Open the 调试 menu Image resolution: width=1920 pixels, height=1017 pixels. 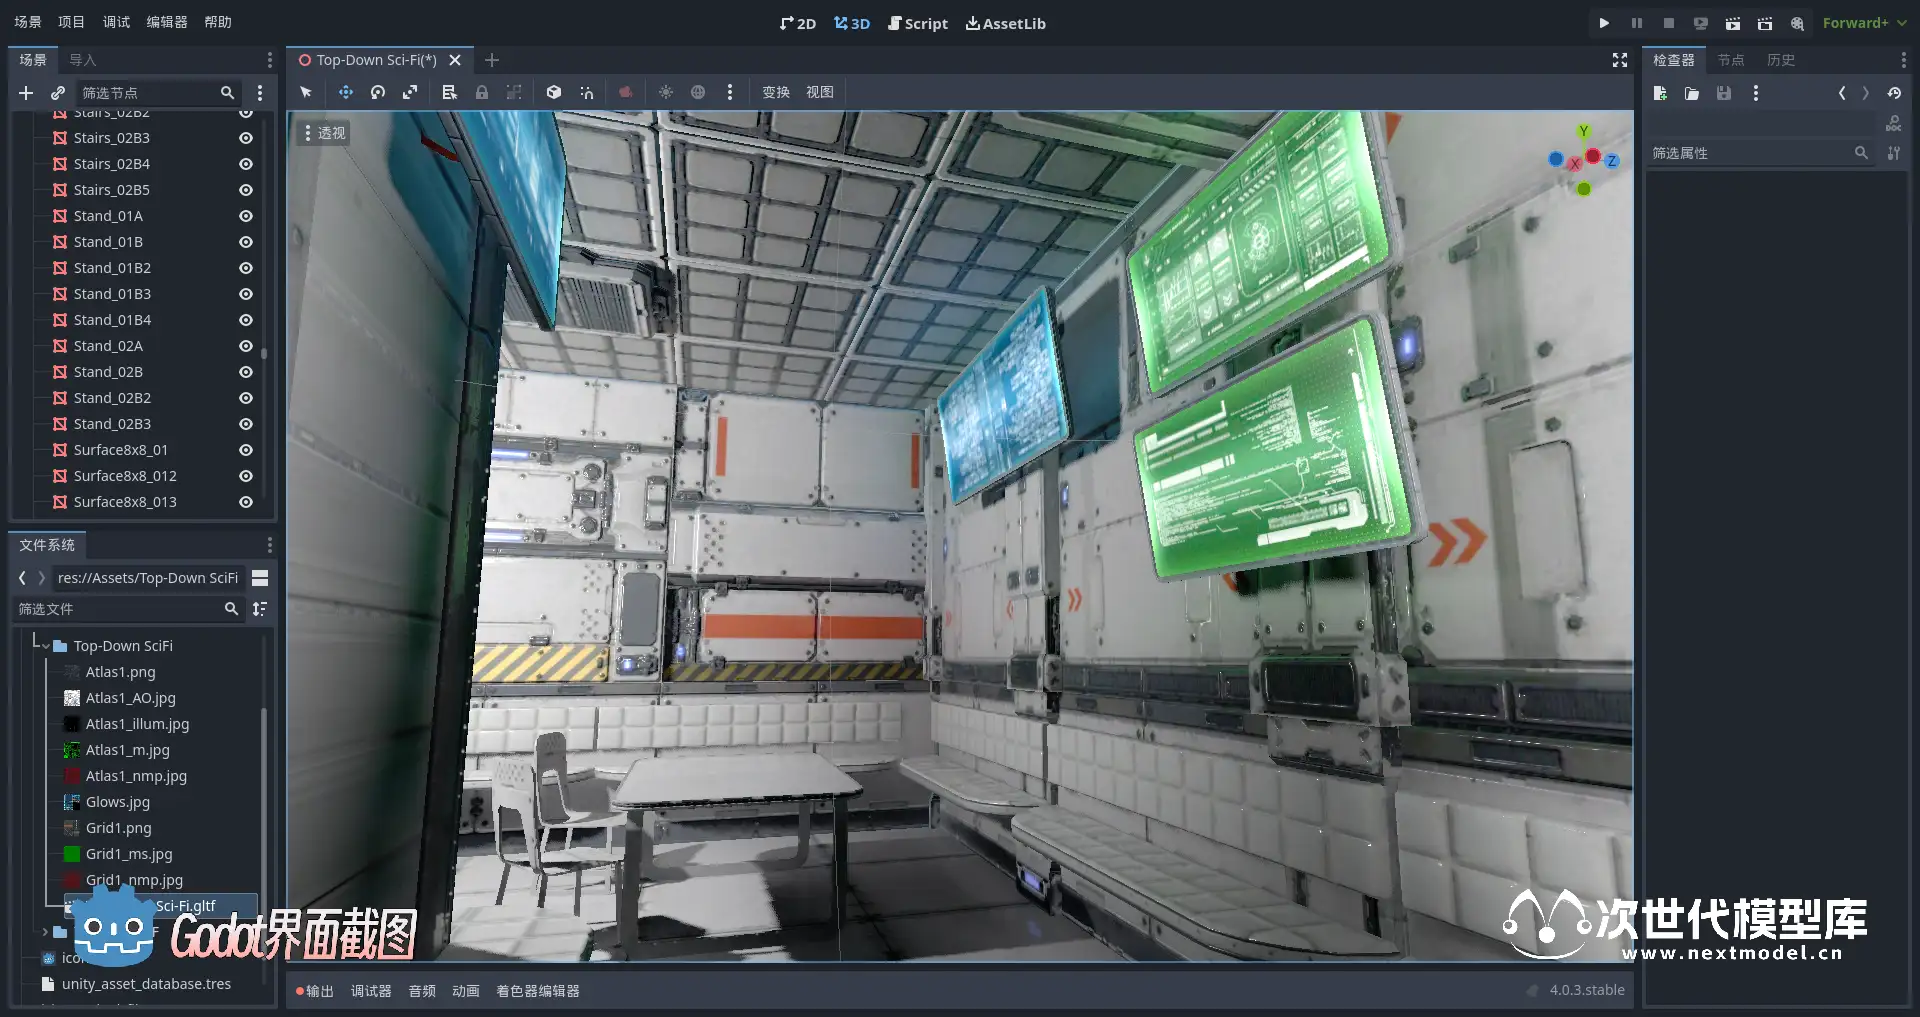tap(116, 22)
